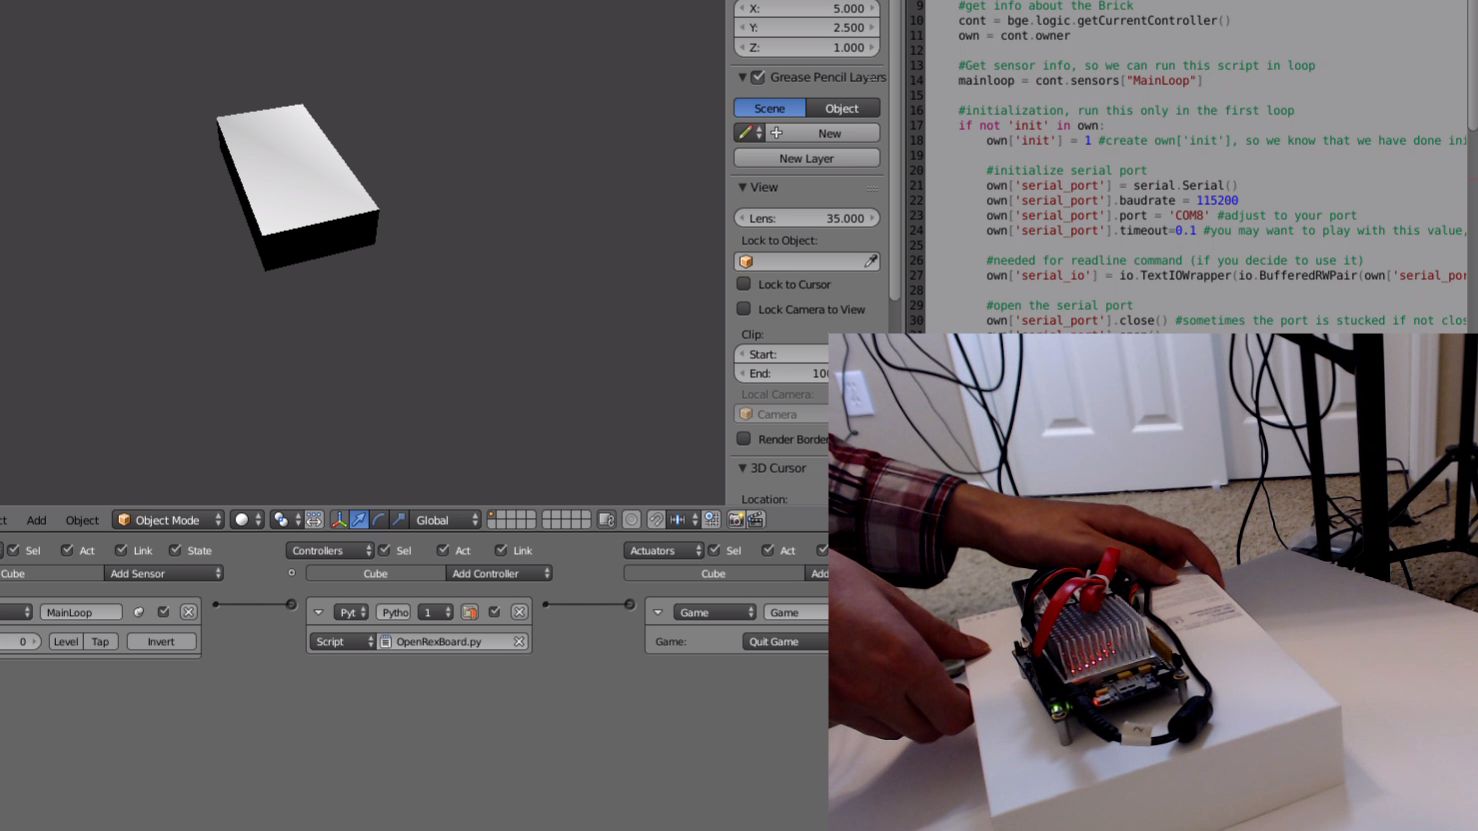
Task: Open the Global orientation dropdown
Action: (x=446, y=520)
